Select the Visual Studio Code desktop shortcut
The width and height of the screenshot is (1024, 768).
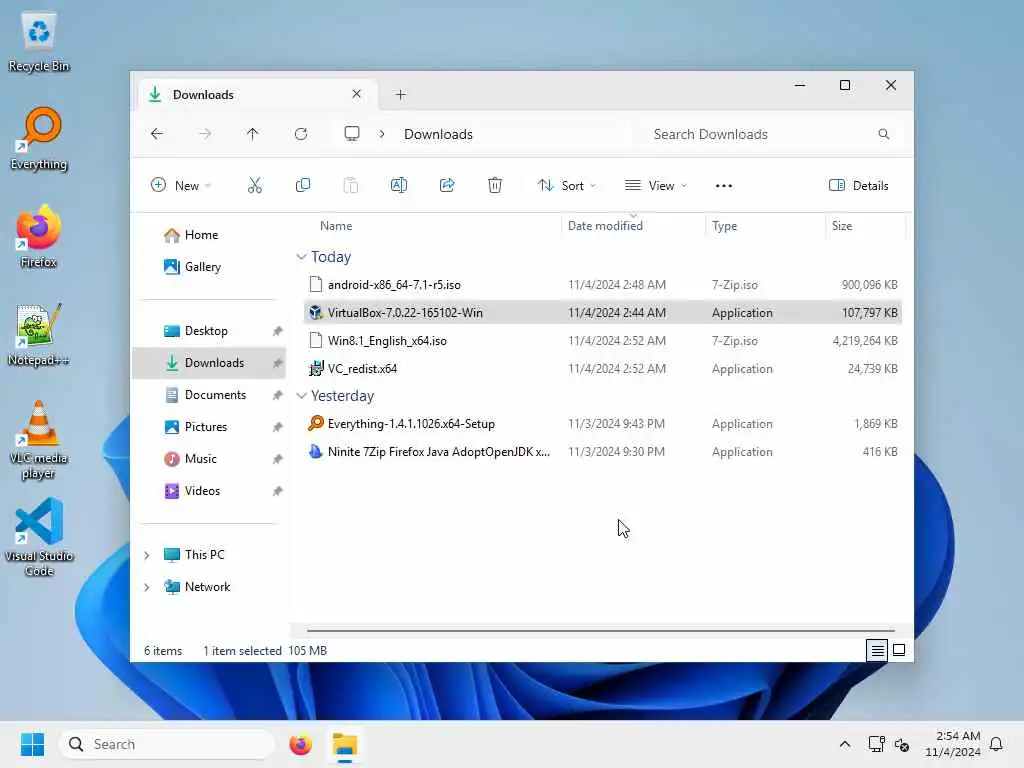[39, 538]
